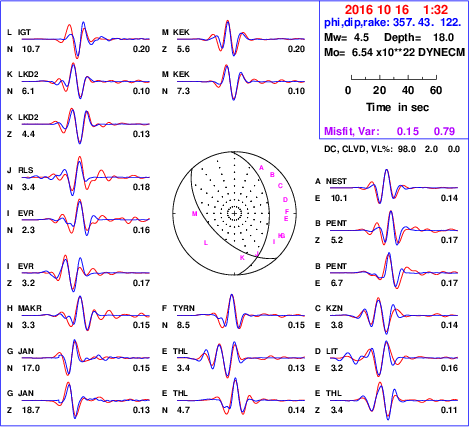
Task: Select the LIT E waveform trace
Action: (394, 359)
